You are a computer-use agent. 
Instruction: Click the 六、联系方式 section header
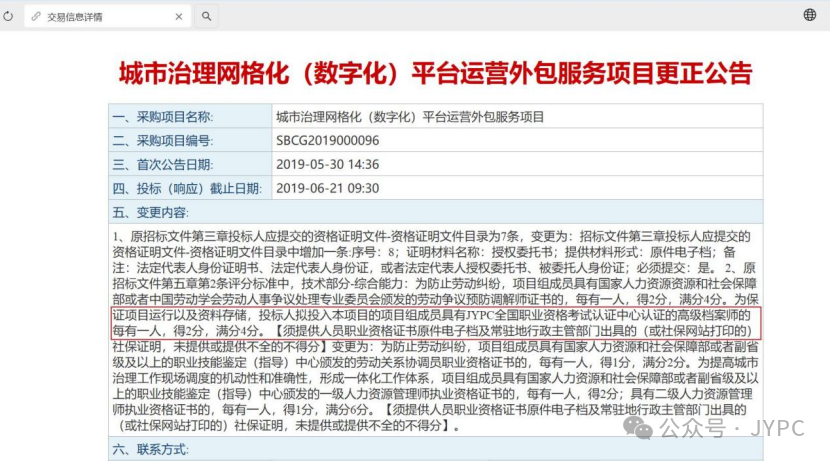coord(151,452)
